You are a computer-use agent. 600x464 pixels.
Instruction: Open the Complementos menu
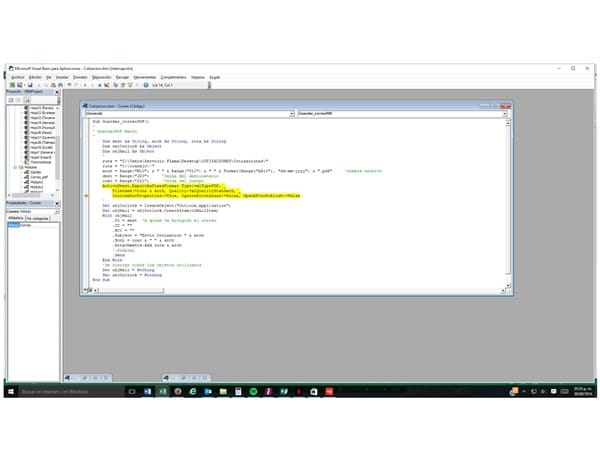173,77
